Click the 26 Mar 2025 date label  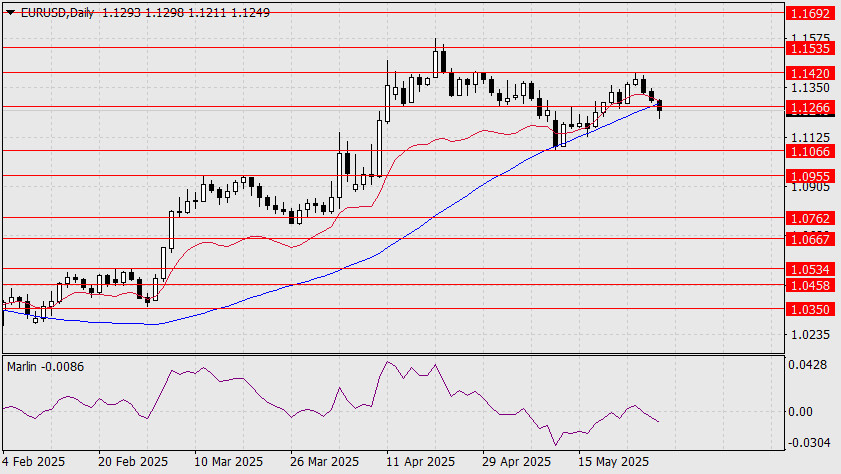tap(324, 462)
